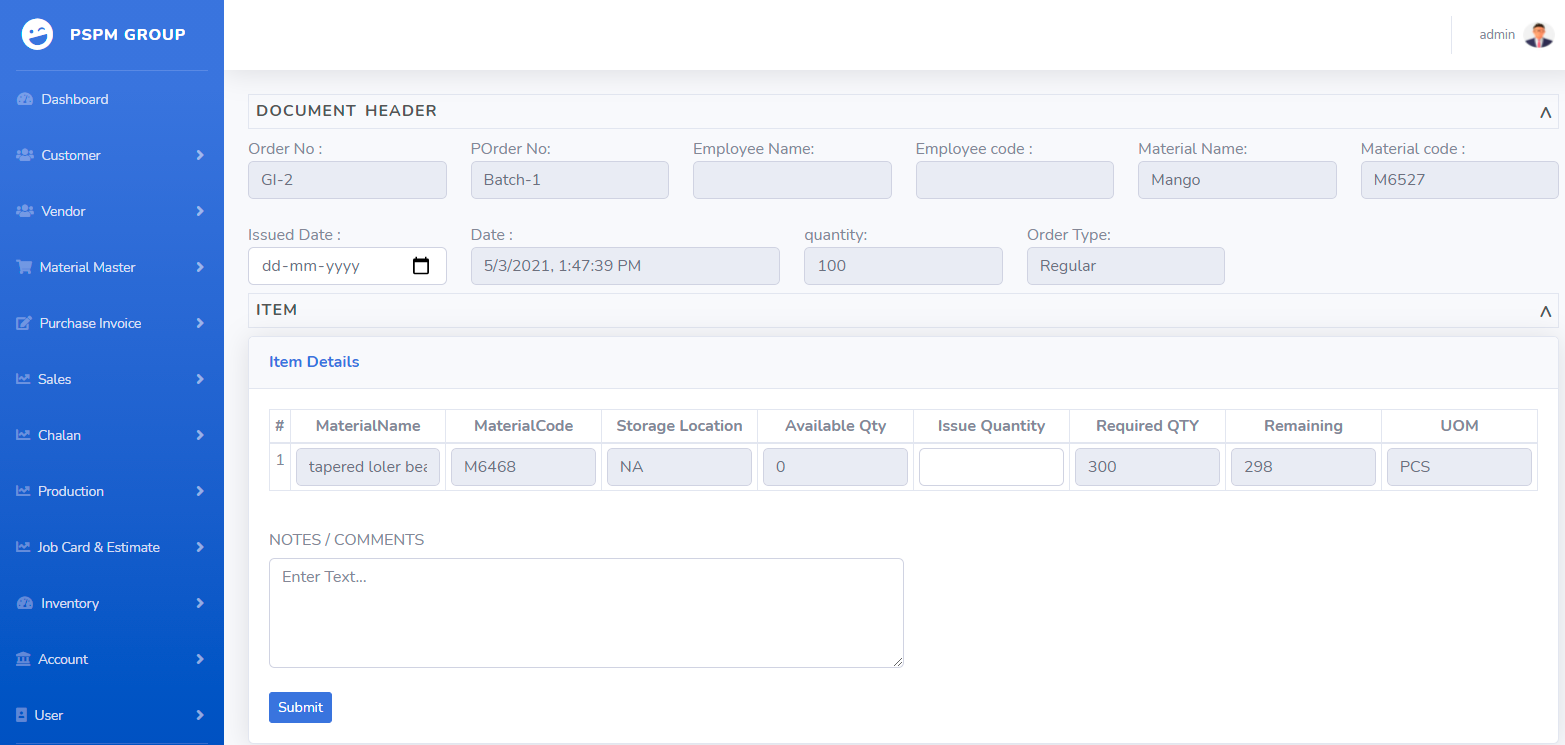Open the Sales menu item
Viewport: 1565px width, 745px height.
(55, 380)
